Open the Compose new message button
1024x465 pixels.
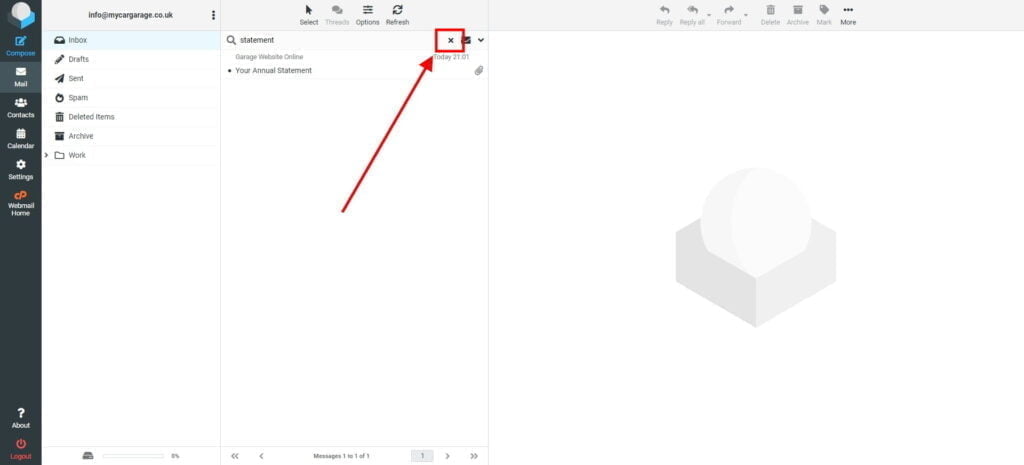[21, 46]
